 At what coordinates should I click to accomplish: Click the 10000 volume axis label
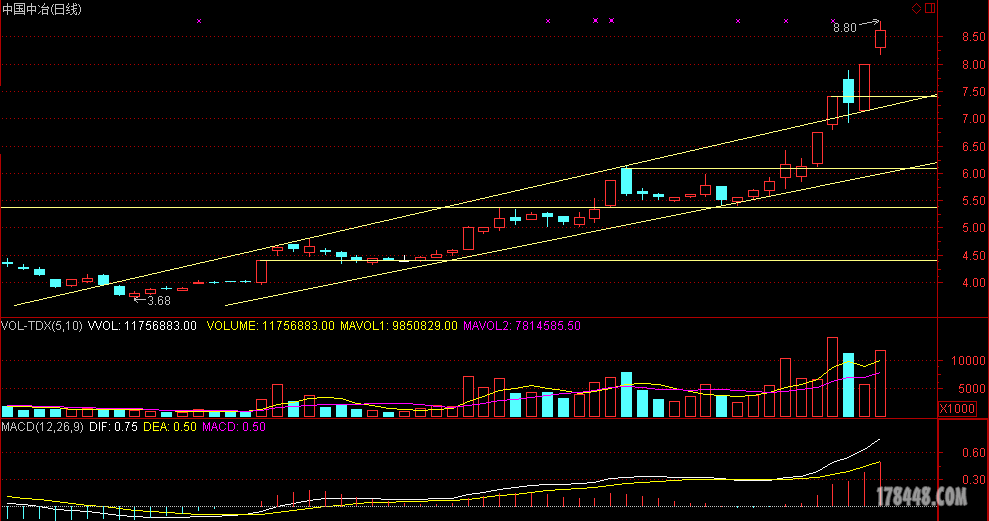(x=968, y=361)
